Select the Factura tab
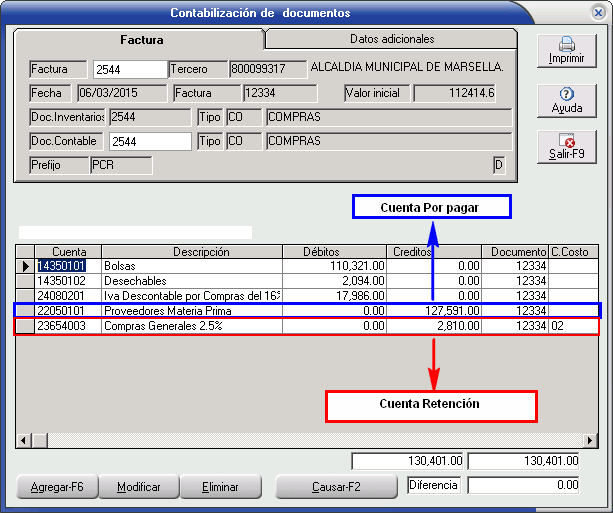The height and width of the screenshot is (513, 613). [x=141, y=40]
